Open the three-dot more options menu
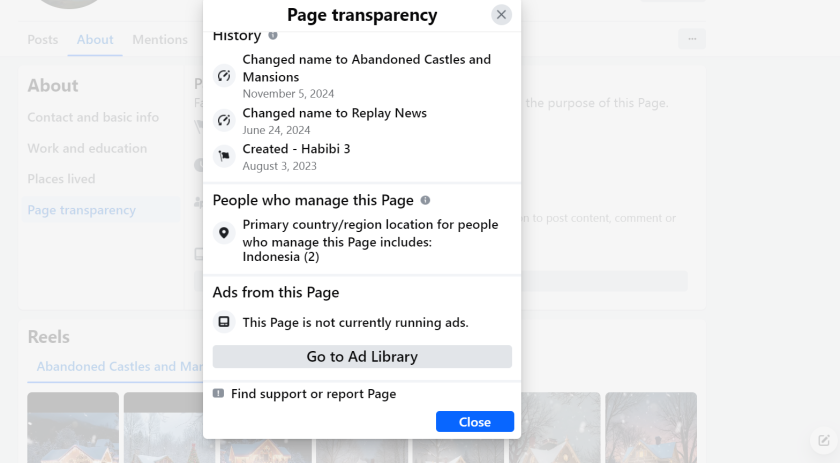Viewport: 840px width, 463px height. click(691, 39)
